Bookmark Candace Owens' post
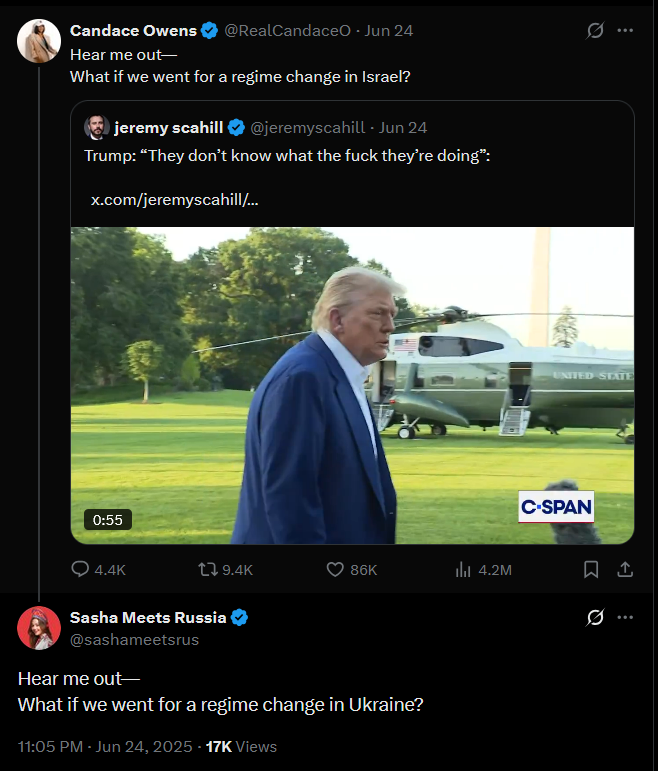This screenshot has width=658, height=771. pyautogui.click(x=591, y=569)
